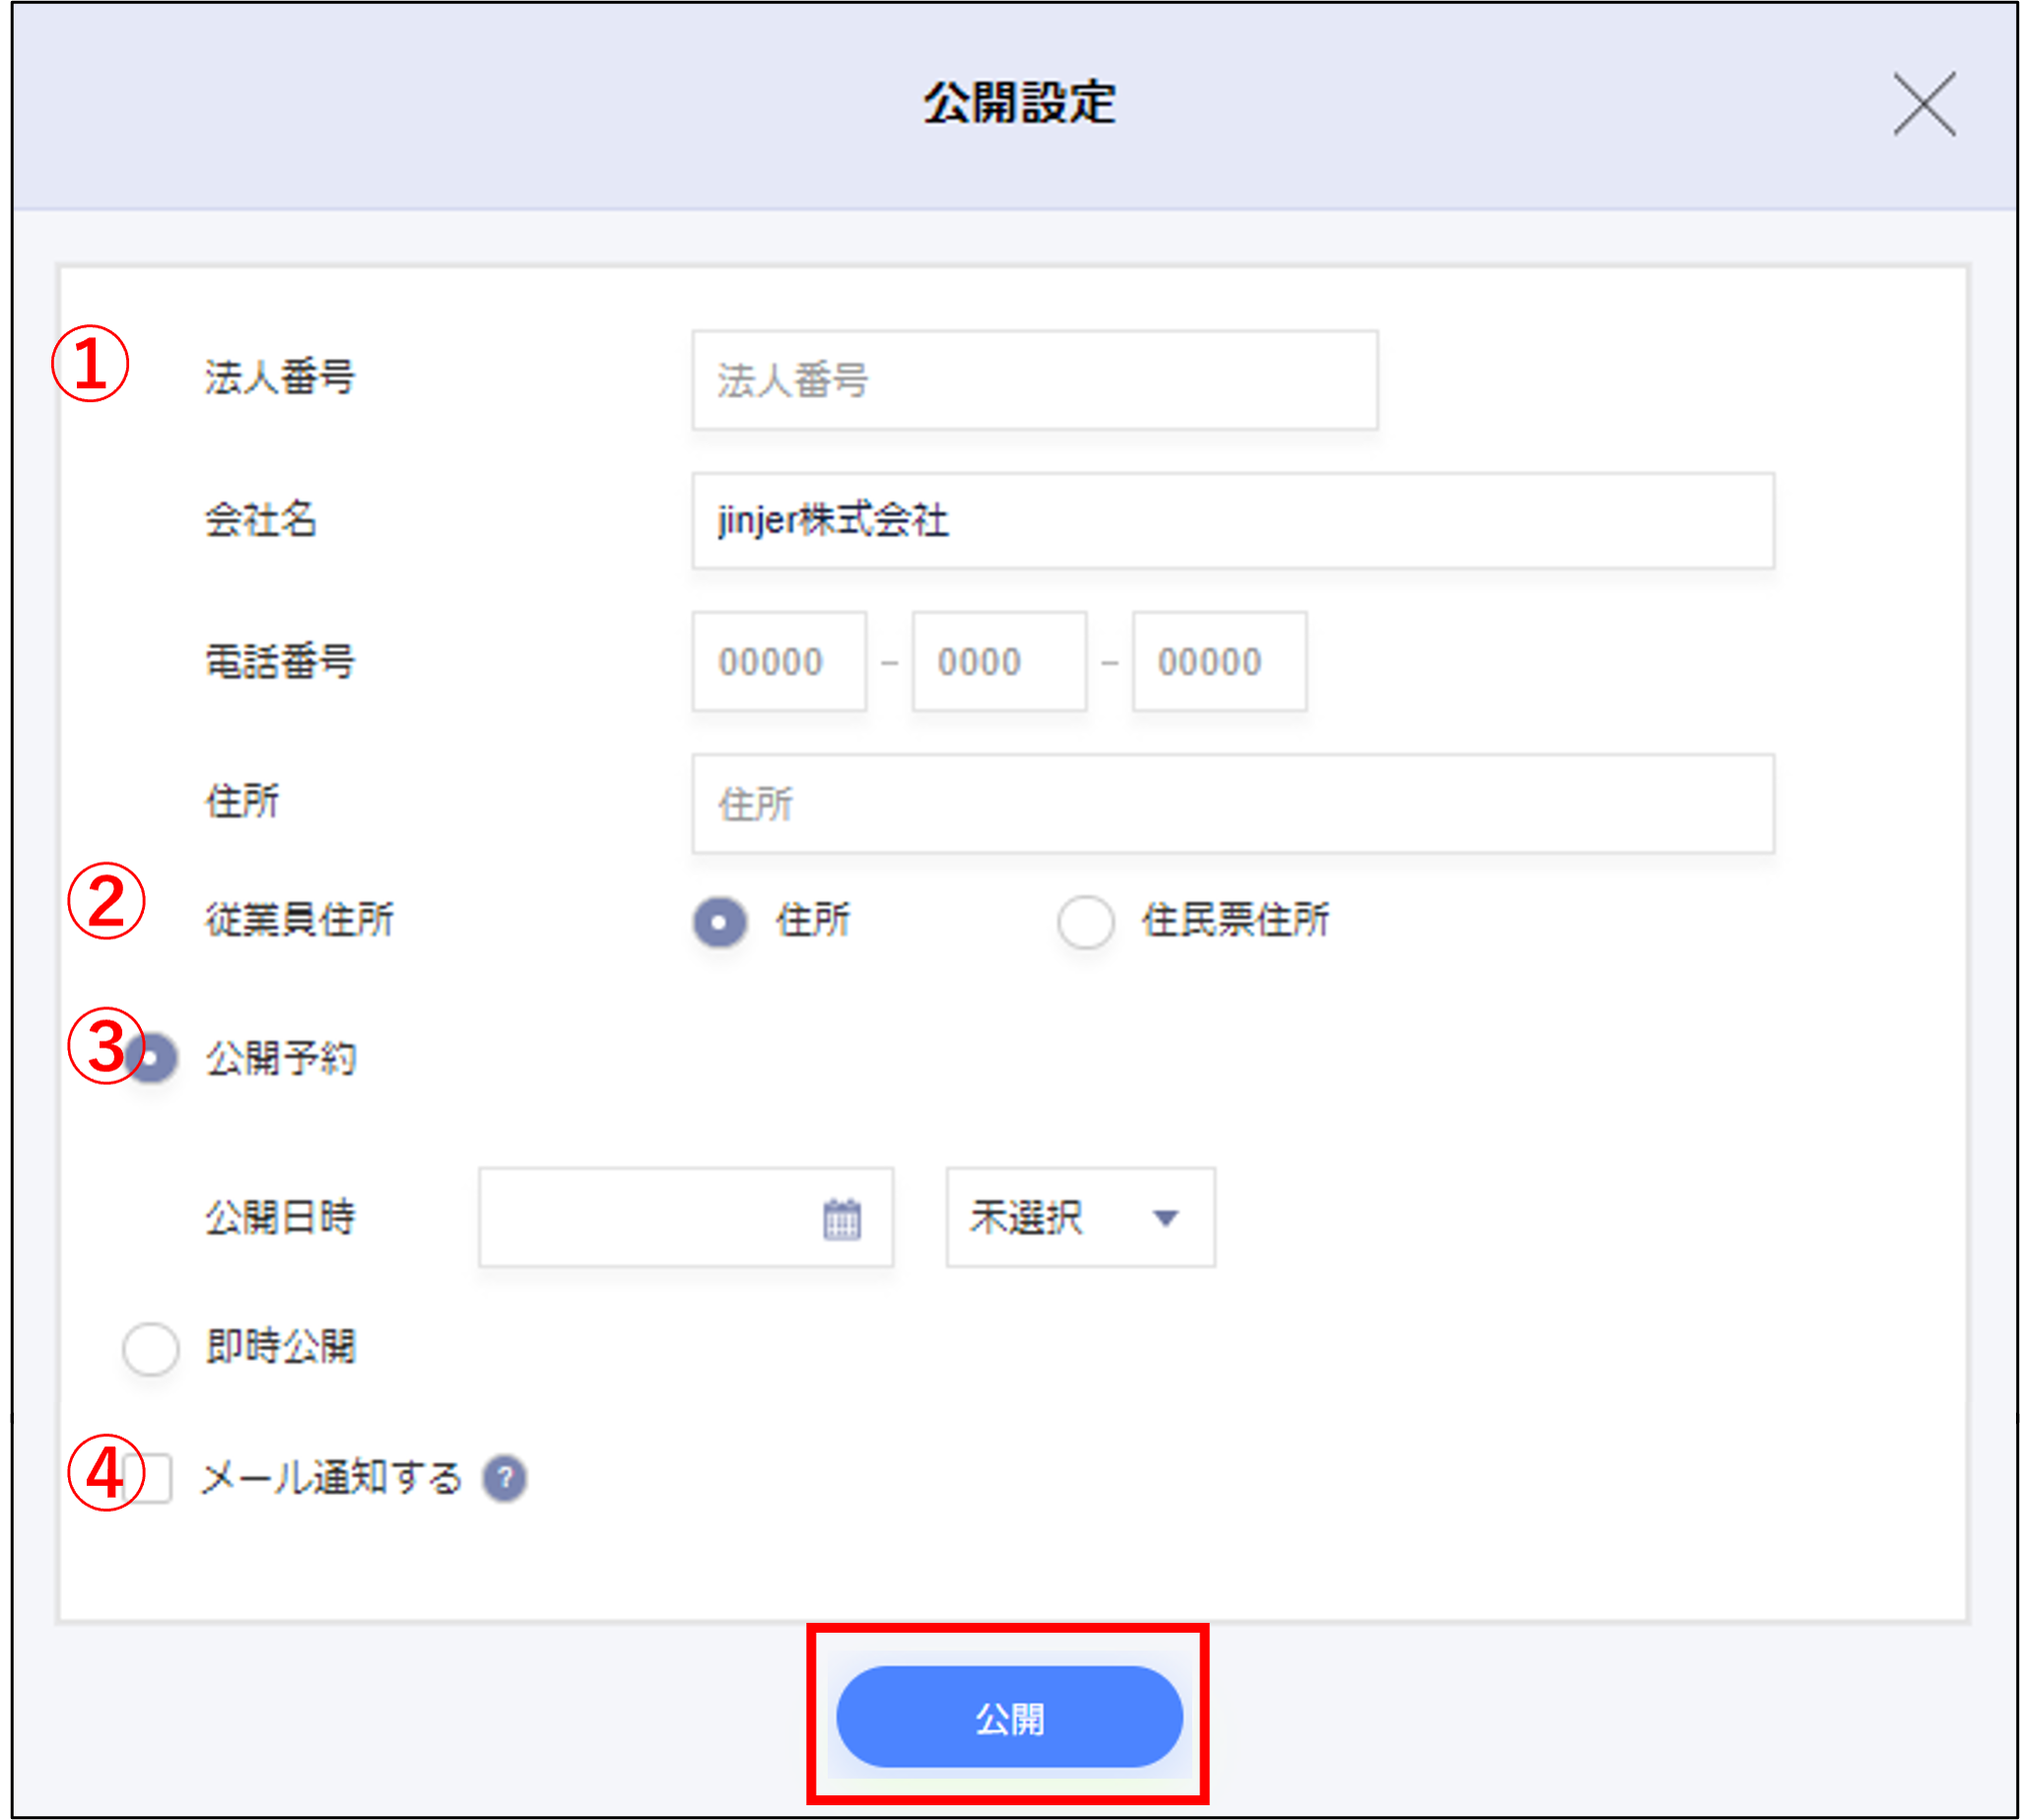Click the help icon next to メール通知する

click(x=505, y=1478)
